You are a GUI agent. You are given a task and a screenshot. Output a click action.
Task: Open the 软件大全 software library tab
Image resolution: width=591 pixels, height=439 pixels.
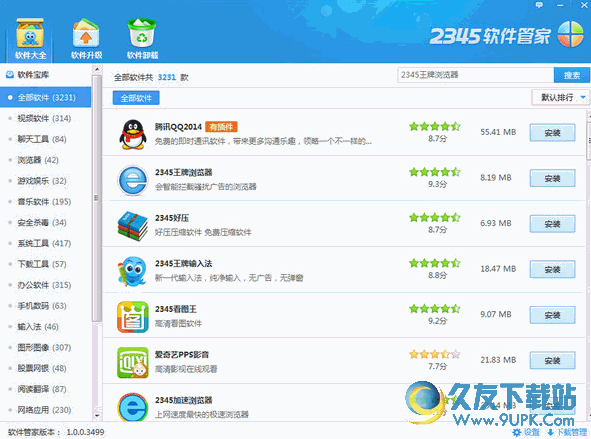[x=30, y=39]
